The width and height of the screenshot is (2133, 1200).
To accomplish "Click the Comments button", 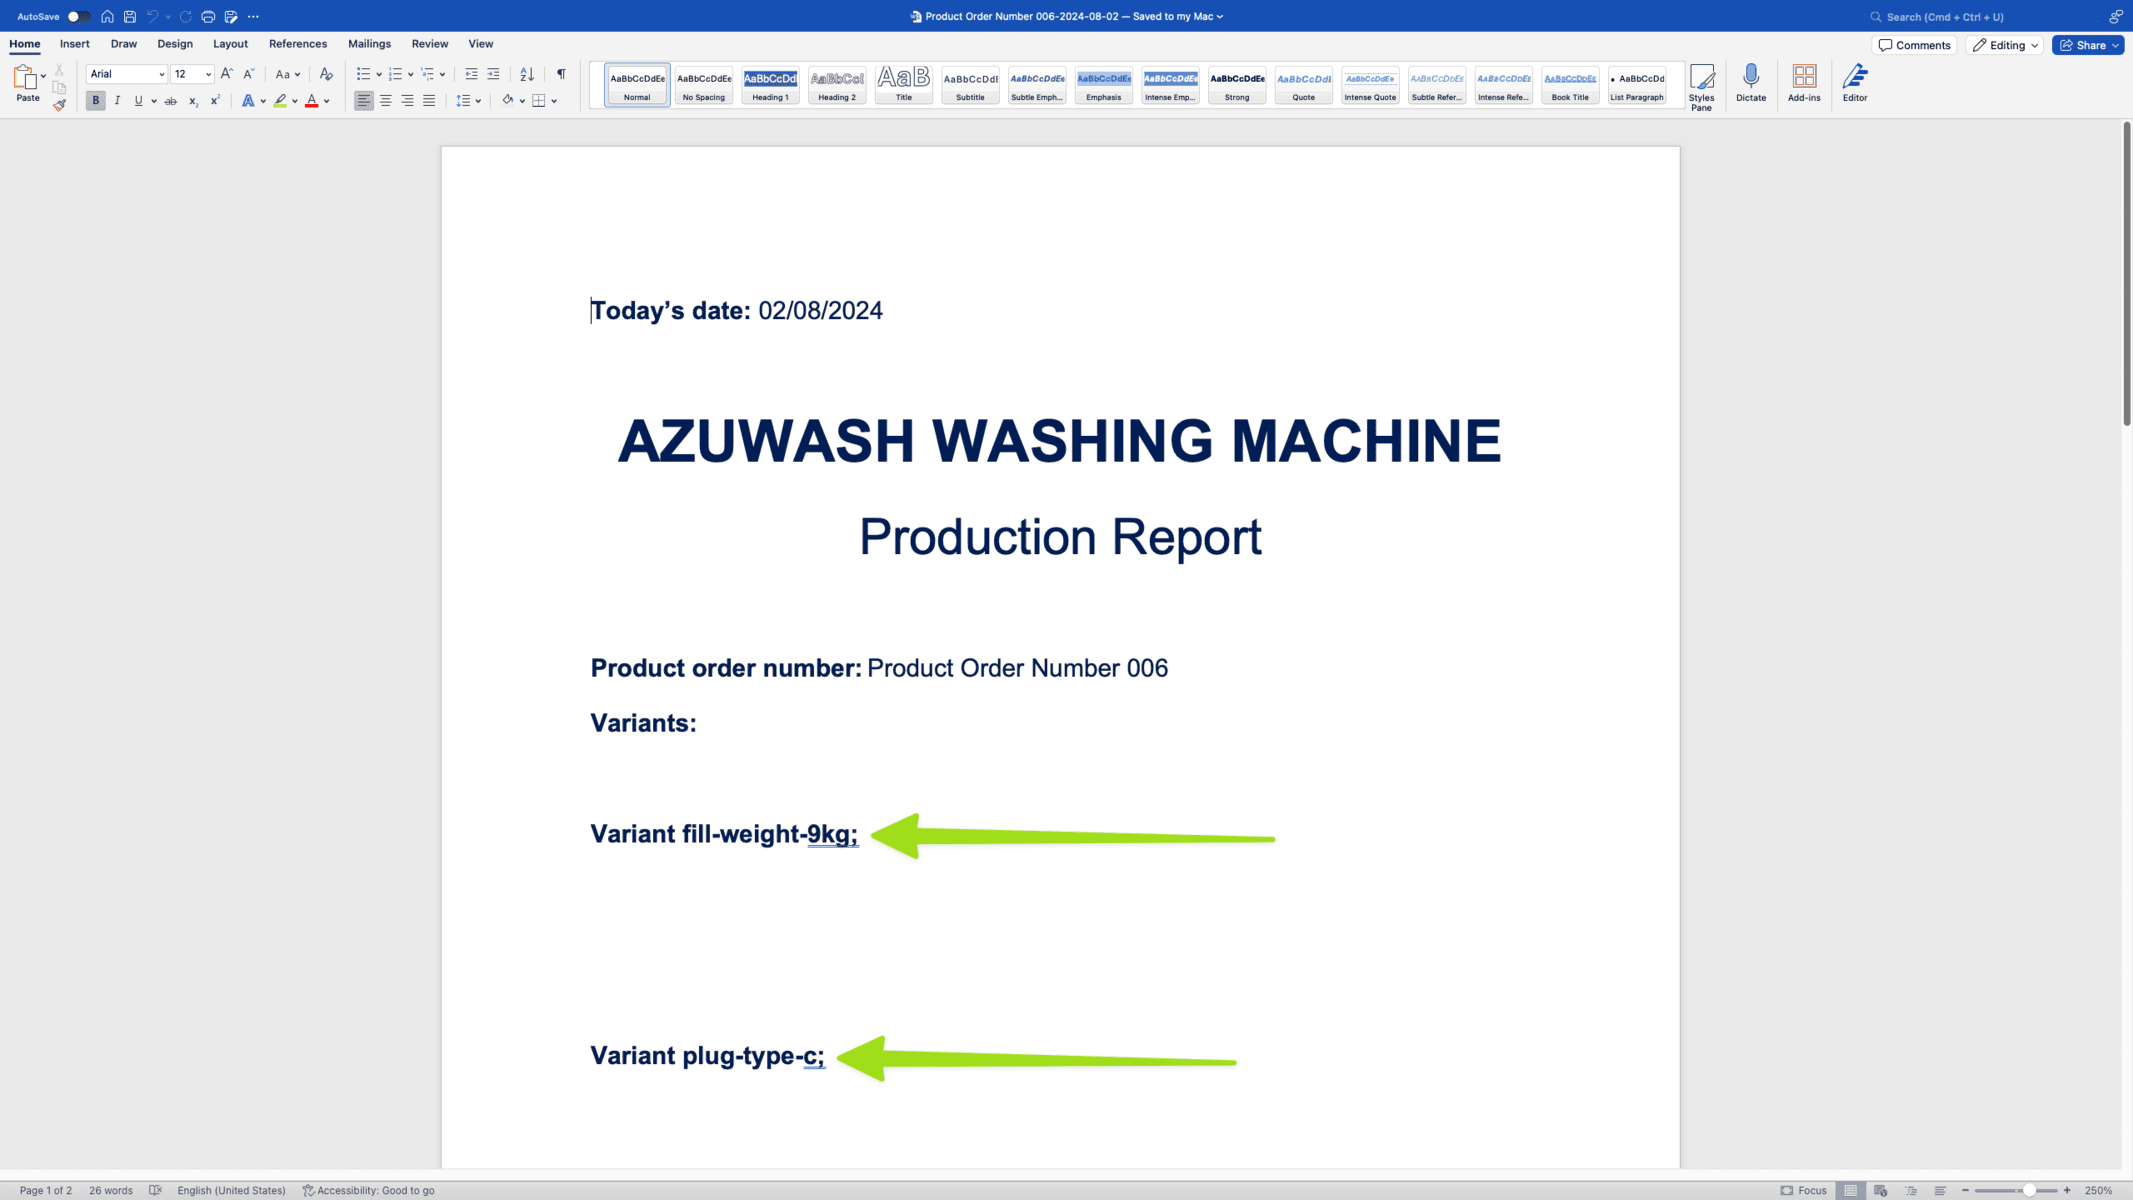I will (1914, 45).
